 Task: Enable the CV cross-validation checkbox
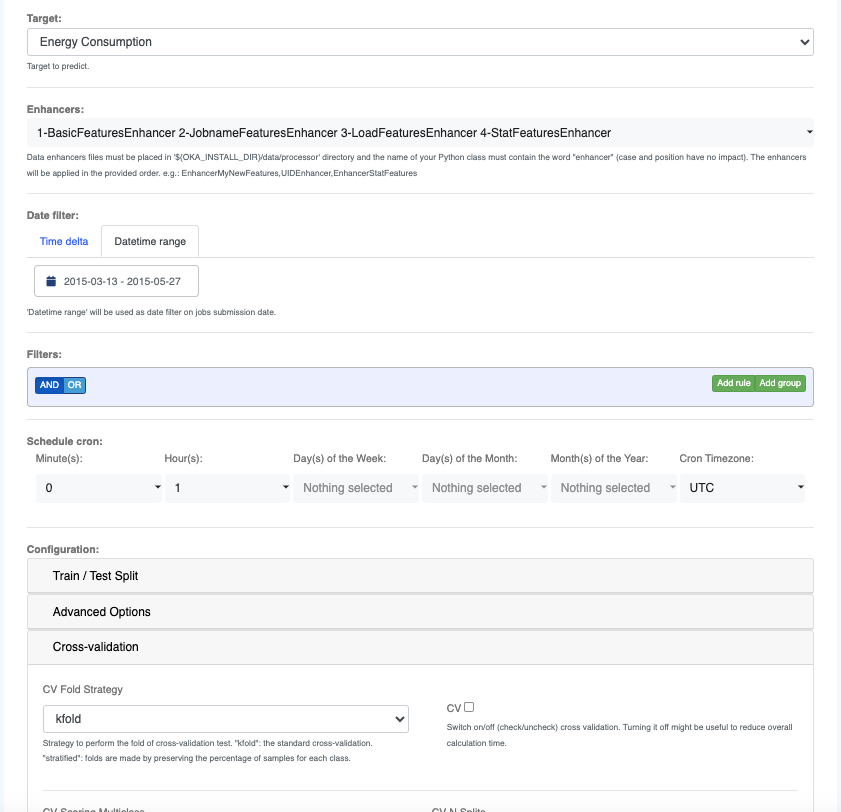point(469,707)
